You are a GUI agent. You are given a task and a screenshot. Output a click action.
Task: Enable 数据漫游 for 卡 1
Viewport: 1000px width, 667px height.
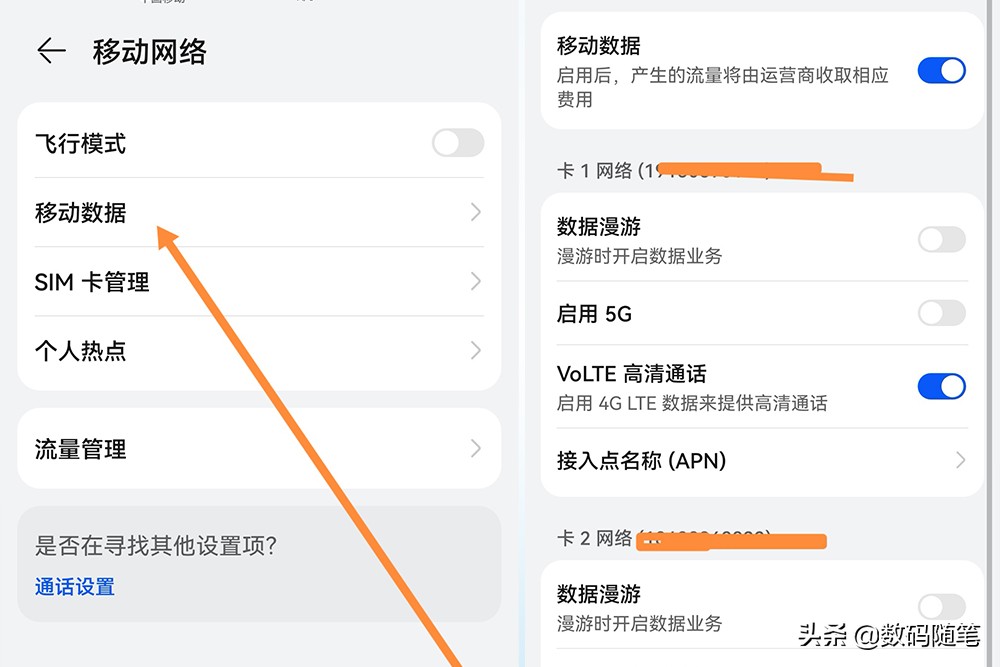click(x=941, y=239)
